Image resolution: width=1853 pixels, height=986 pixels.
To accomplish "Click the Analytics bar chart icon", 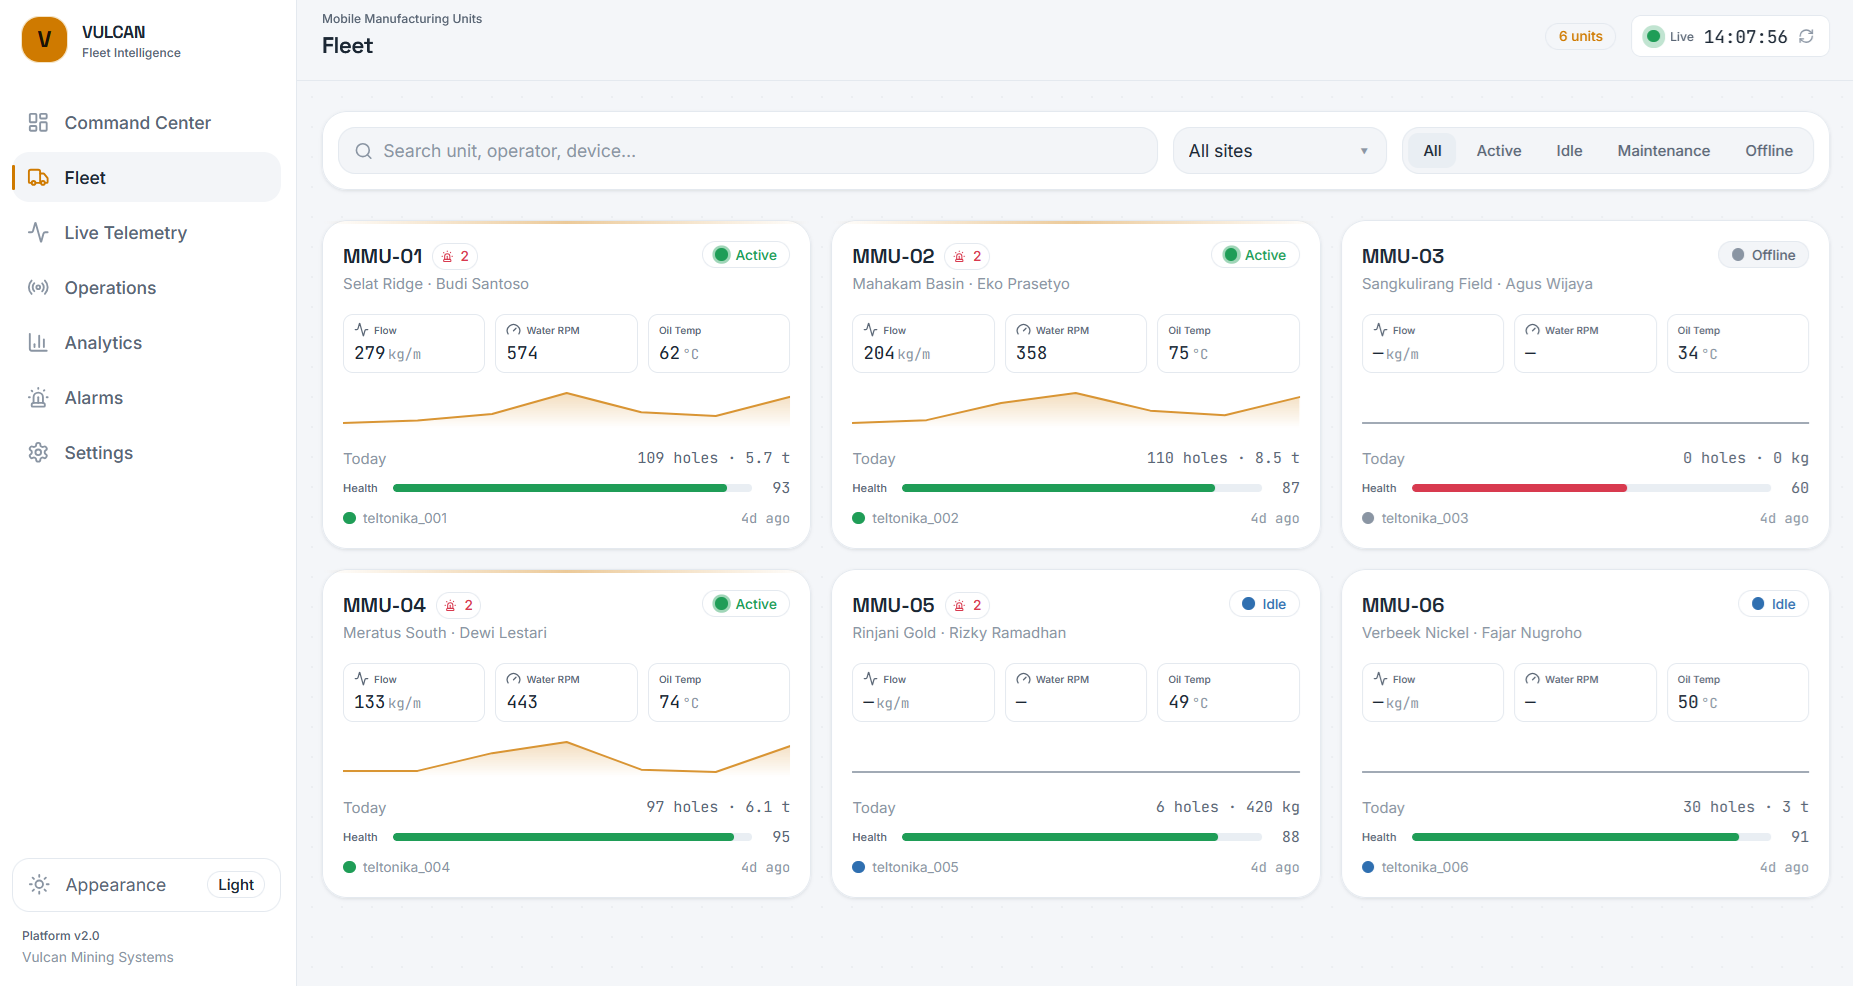I will [x=38, y=342].
